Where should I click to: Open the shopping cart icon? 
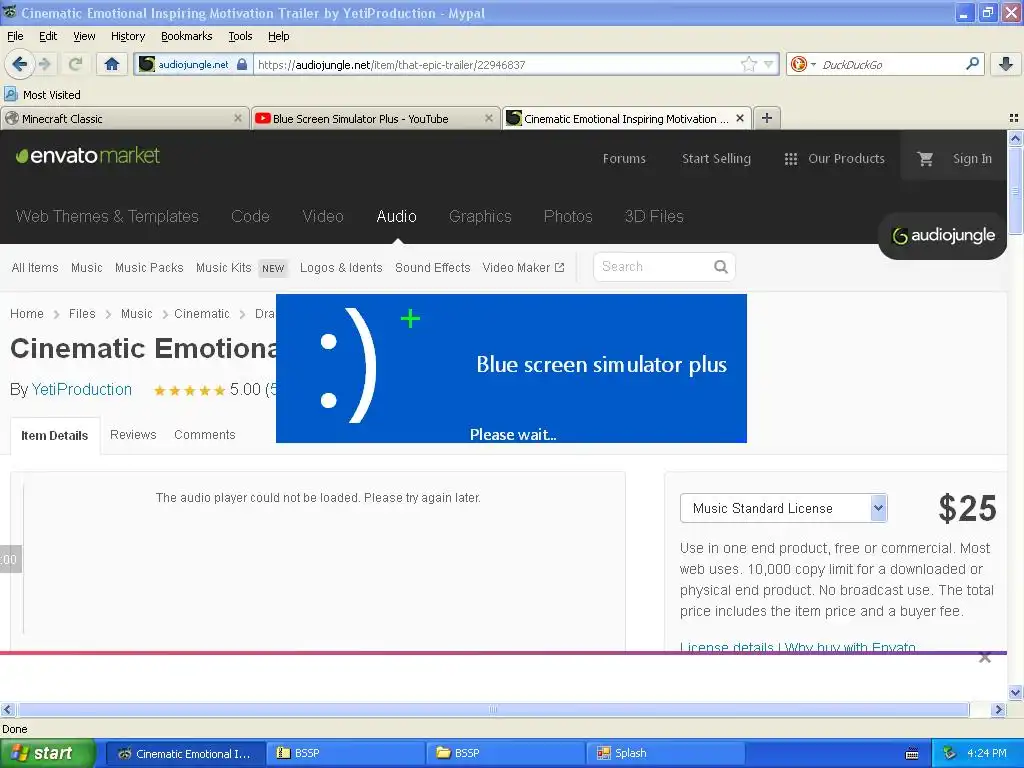coord(925,159)
